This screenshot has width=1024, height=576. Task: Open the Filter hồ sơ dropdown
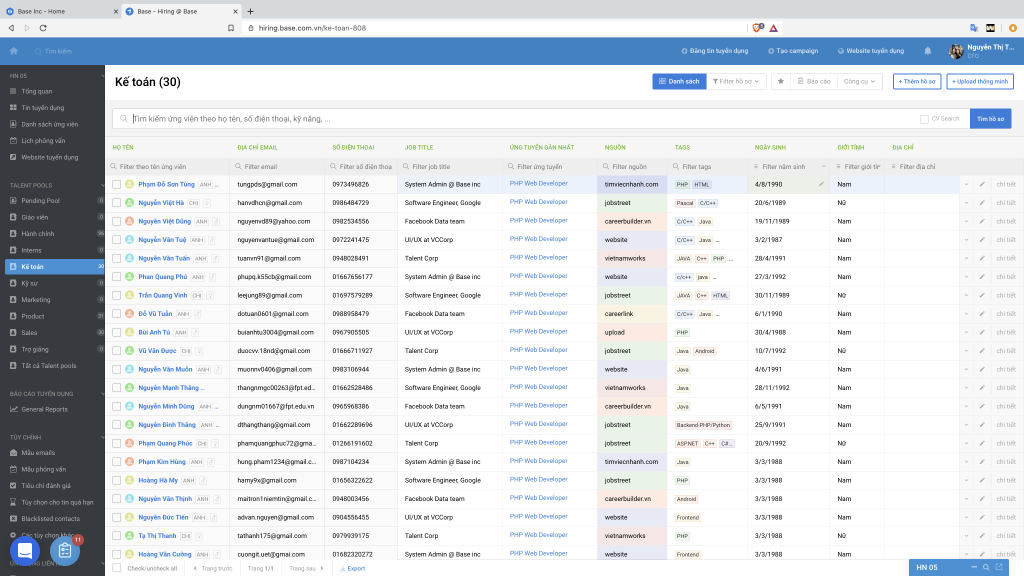point(737,81)
